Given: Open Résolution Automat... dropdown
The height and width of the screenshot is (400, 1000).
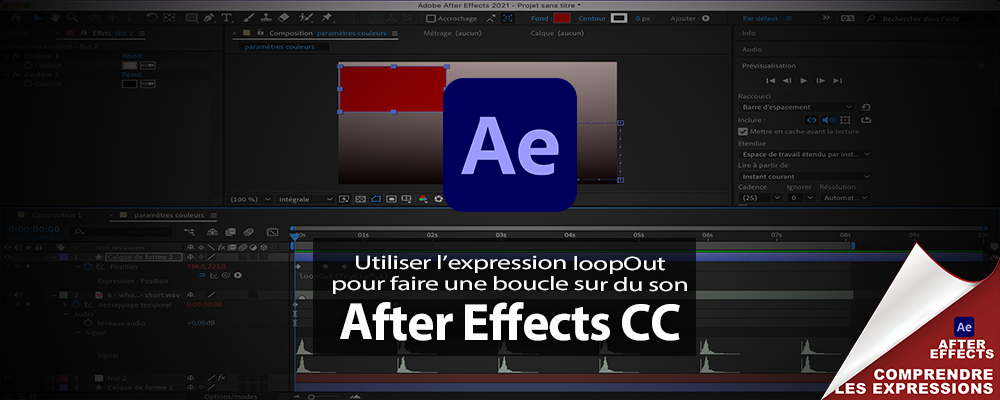Looking at the screenshot, I should coord(844,198).
